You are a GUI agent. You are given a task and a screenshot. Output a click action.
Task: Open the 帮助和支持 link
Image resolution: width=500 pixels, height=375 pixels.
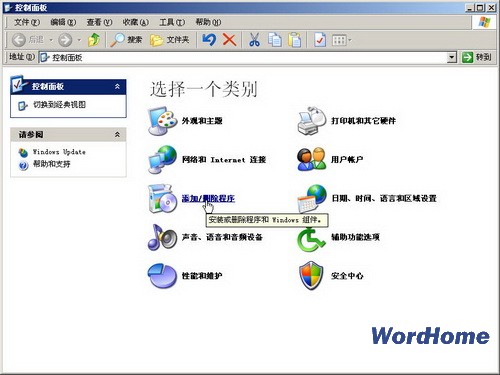pyautogui.click(x=51, y=164)
